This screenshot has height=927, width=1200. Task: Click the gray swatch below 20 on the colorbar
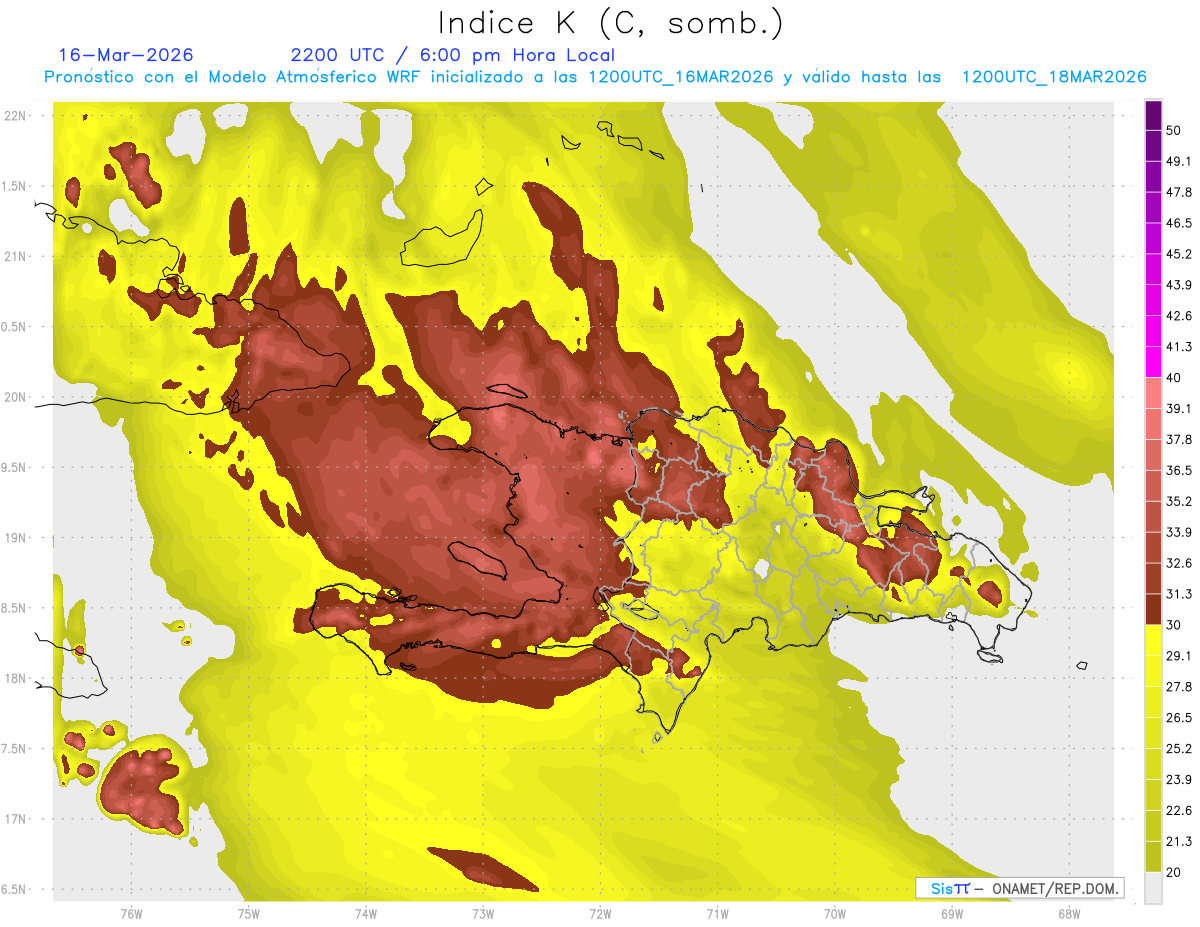(1153, 888)
